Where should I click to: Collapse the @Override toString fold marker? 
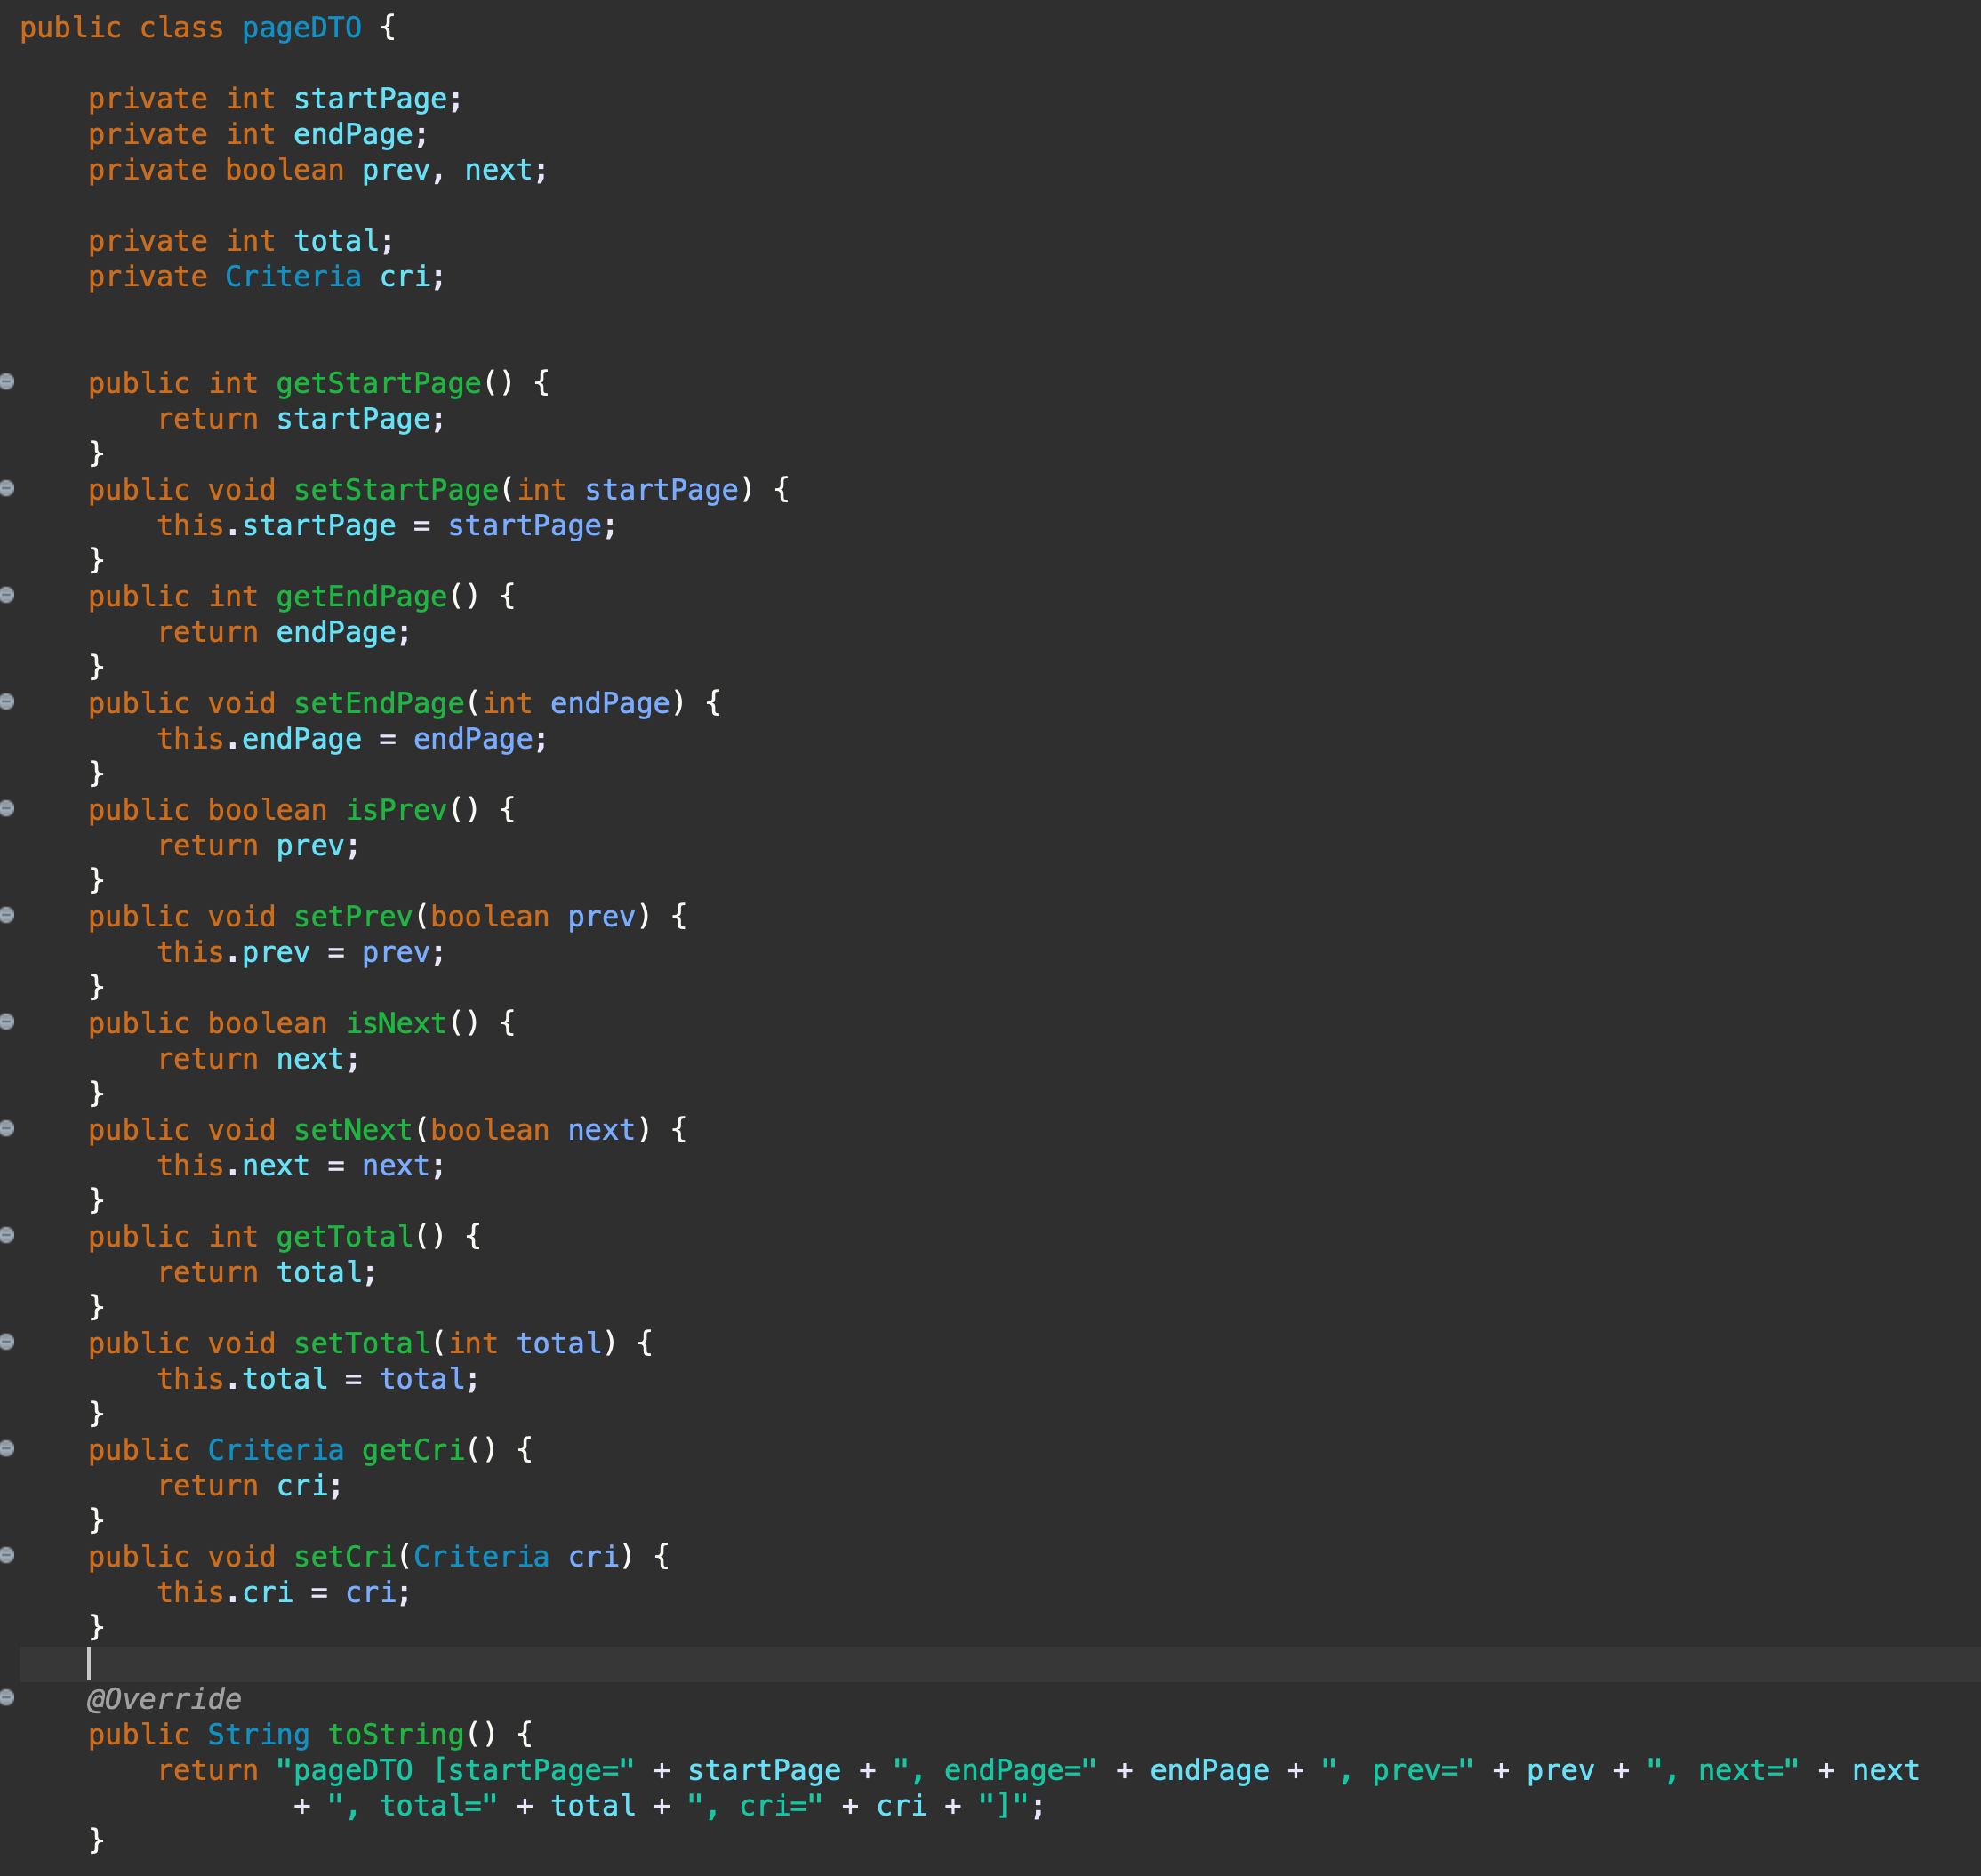coord(7,1697)
